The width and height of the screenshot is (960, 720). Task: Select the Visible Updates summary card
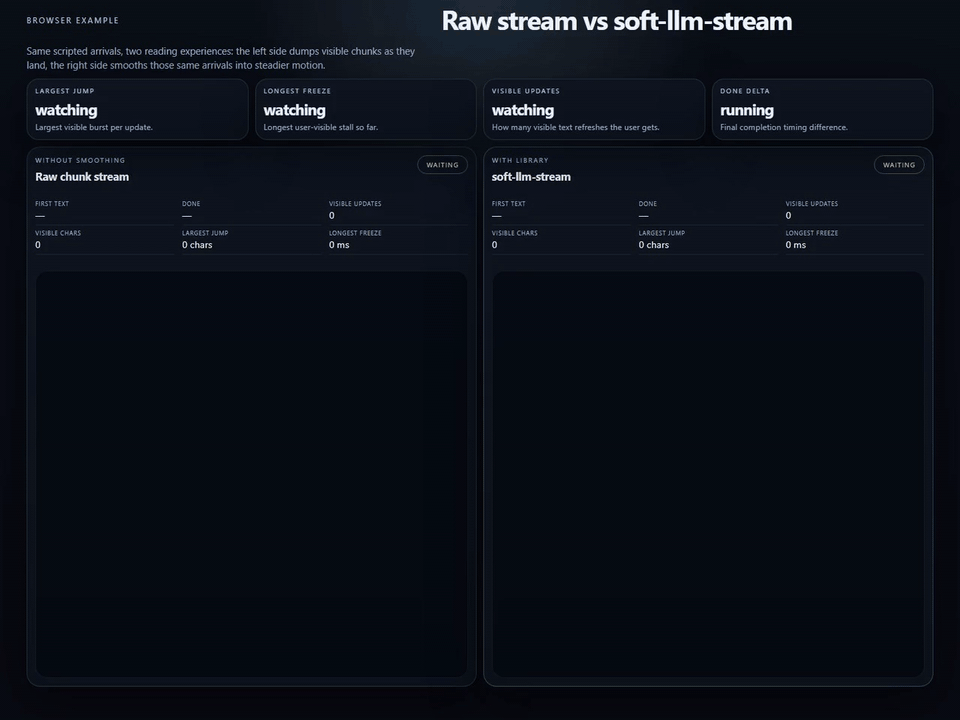point(594,110)
